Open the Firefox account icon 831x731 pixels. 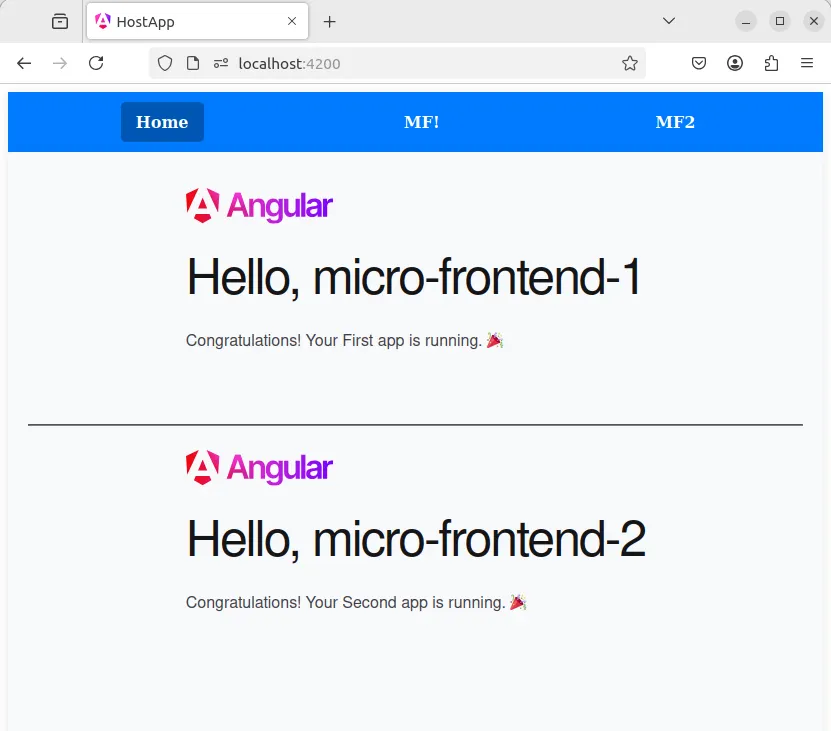(x=735, y=62)
